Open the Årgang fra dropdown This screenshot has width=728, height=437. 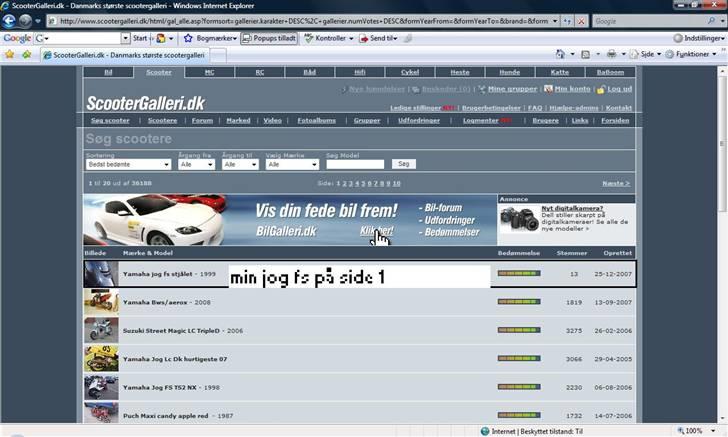196,164
